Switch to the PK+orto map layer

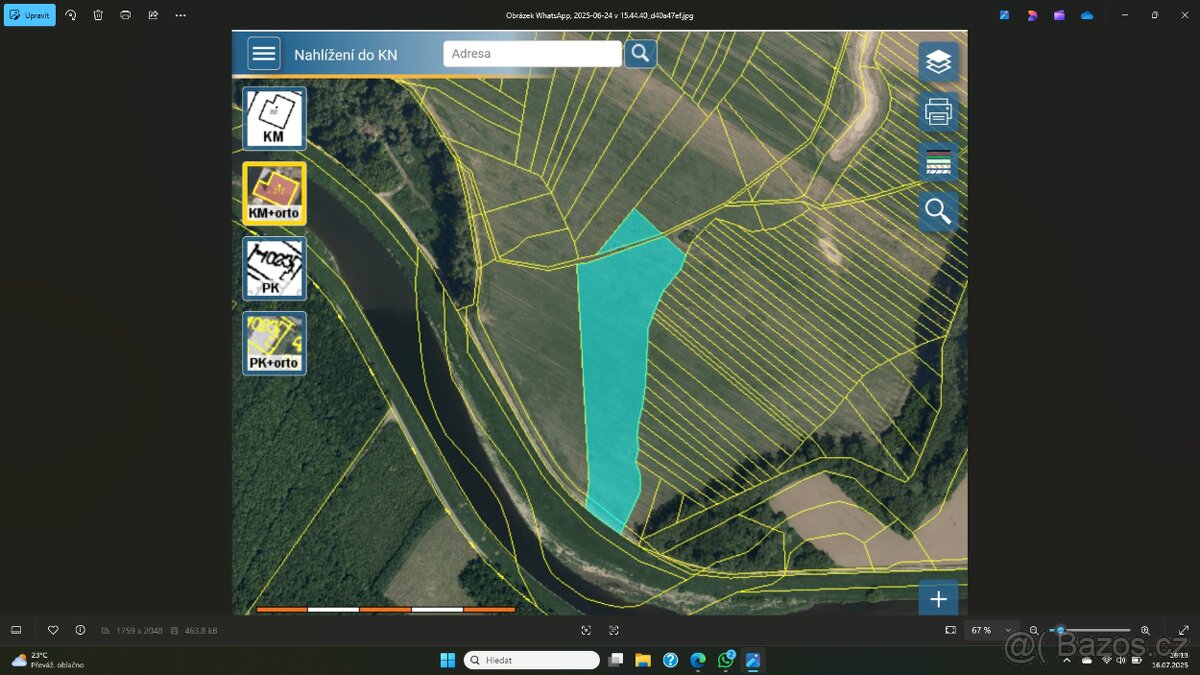click(x=274, y=343)
